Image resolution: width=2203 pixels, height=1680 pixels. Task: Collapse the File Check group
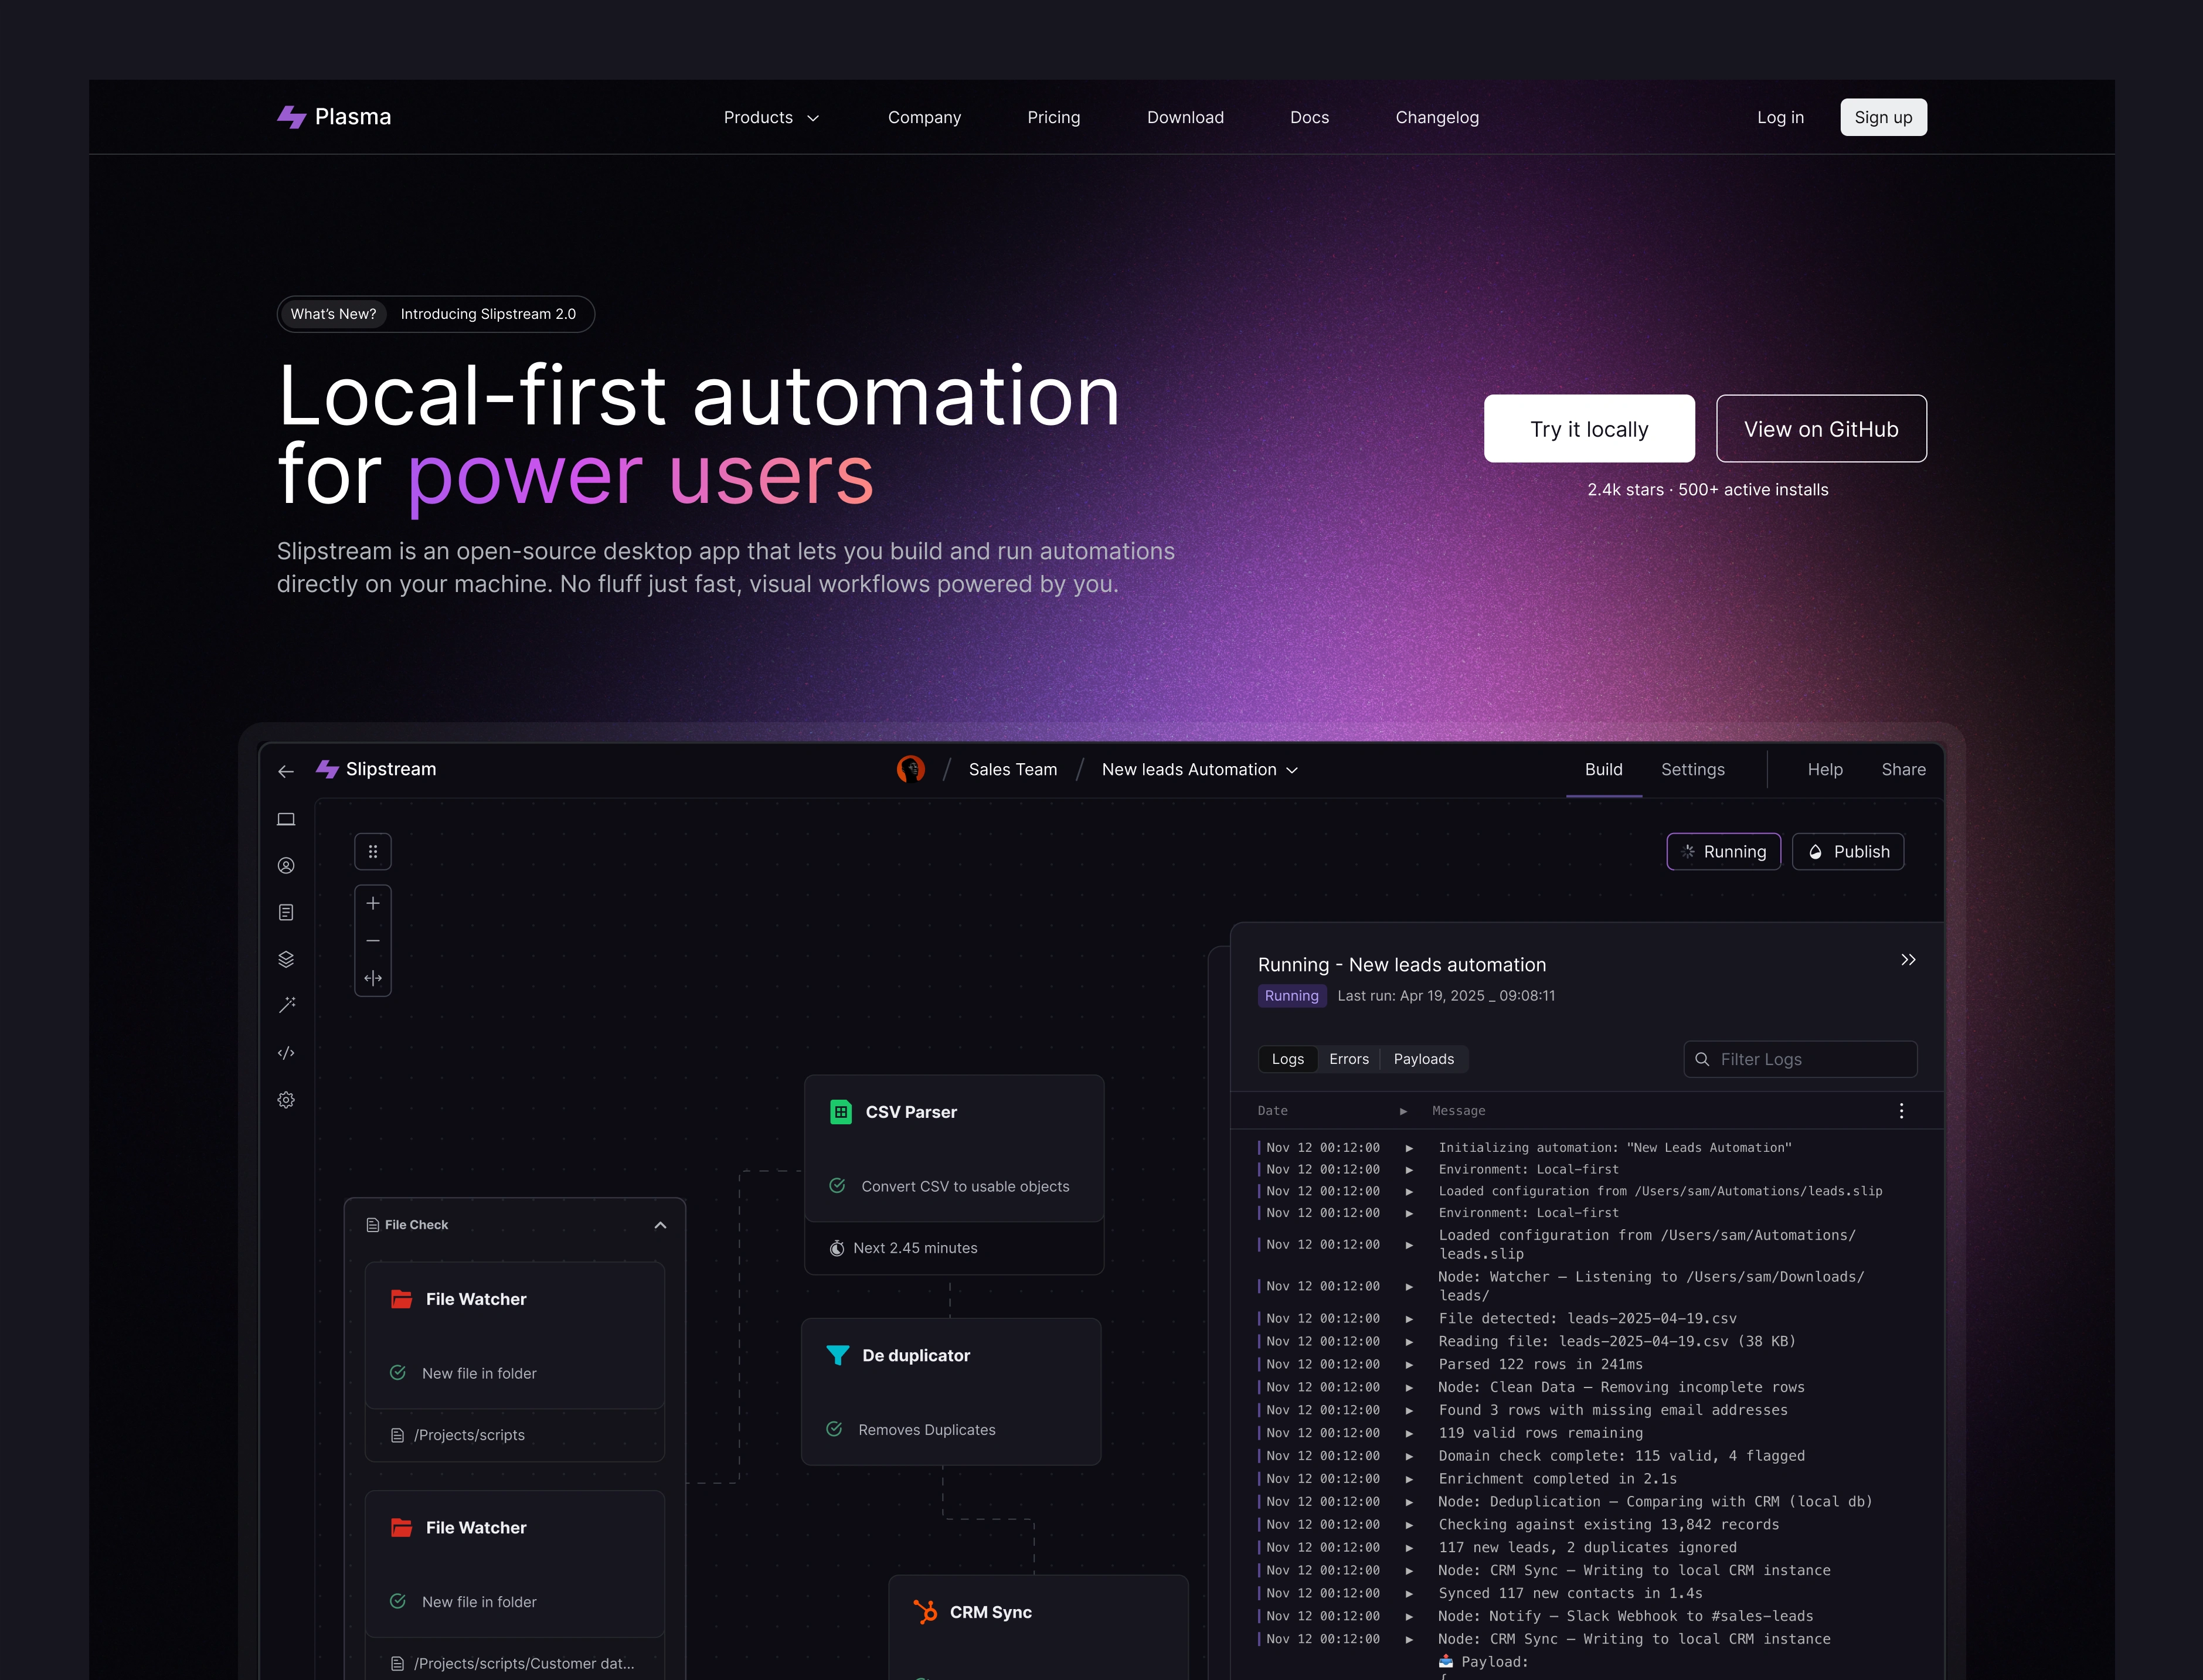(660, 1225)
